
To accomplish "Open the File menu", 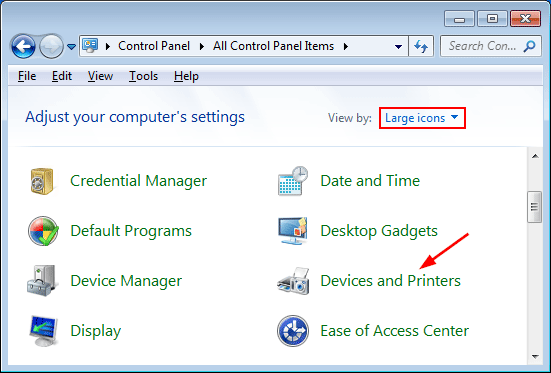I will [27, 76].
